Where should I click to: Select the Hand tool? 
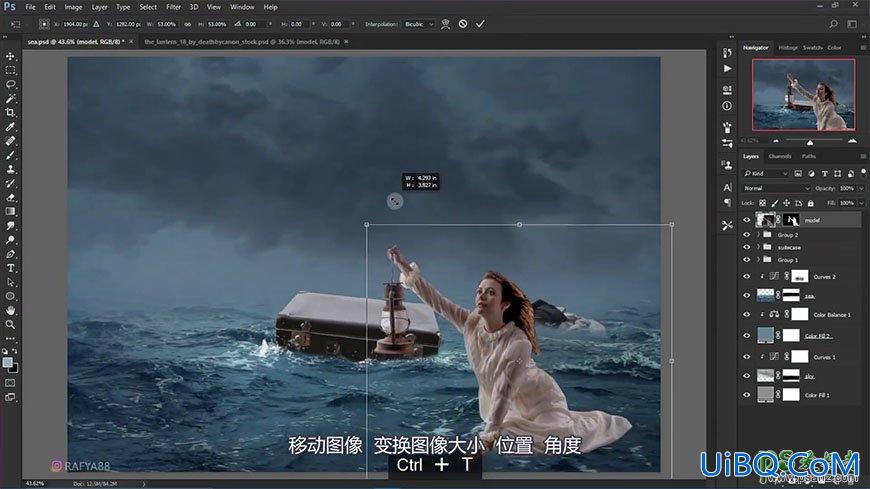click(10, 310)
